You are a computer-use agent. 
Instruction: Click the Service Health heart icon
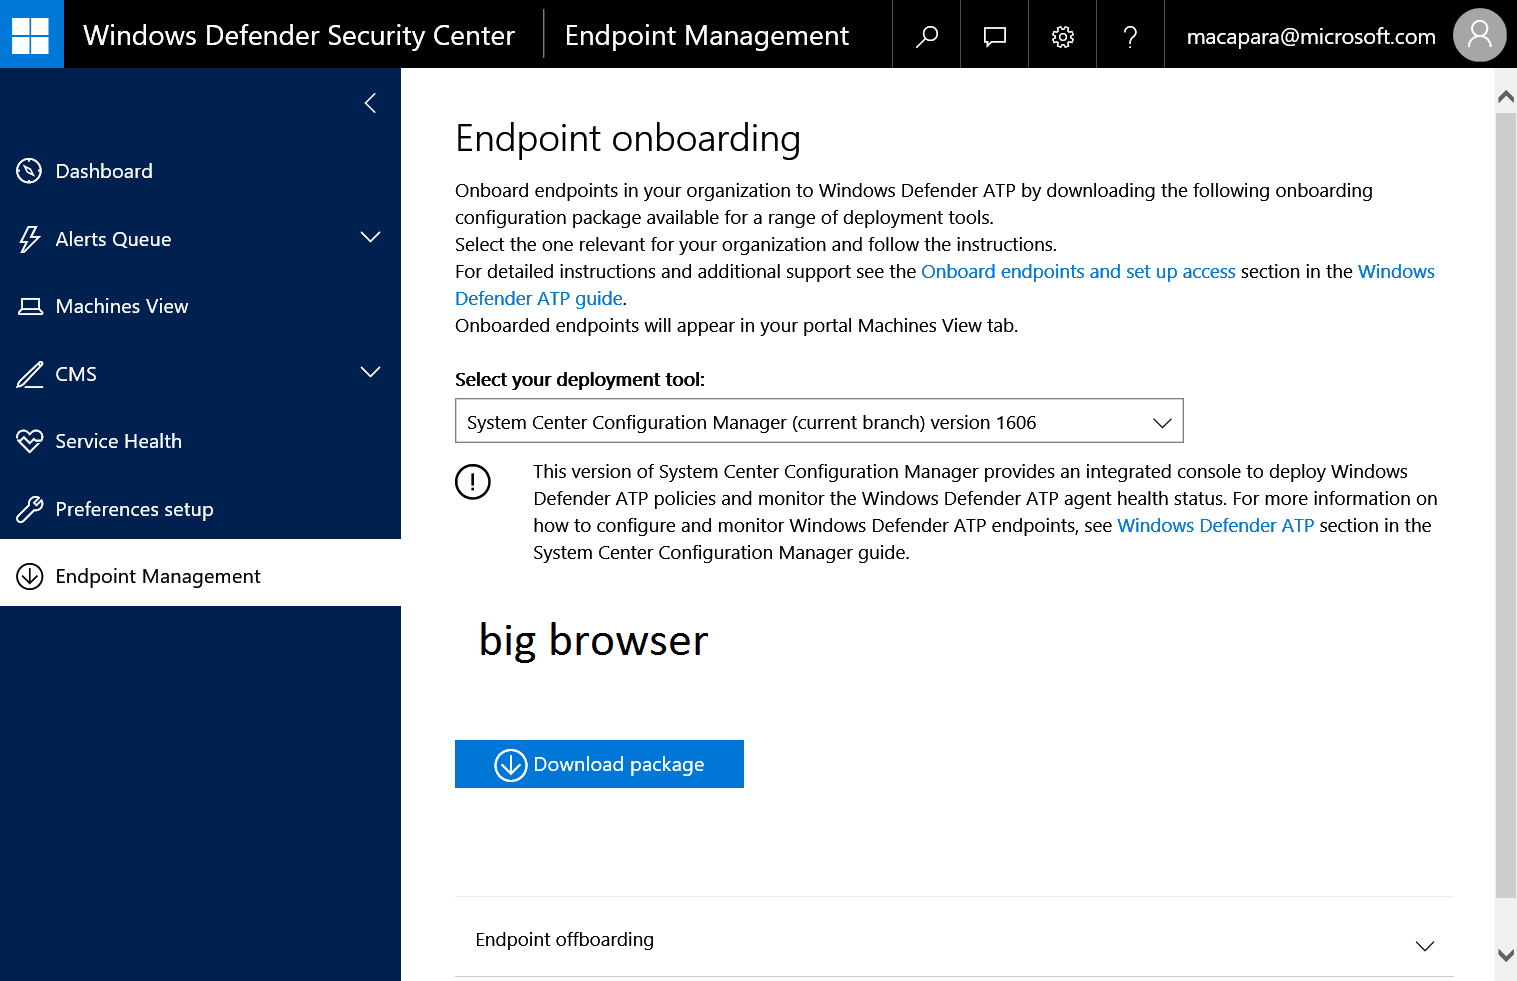[x=30, y=441]
